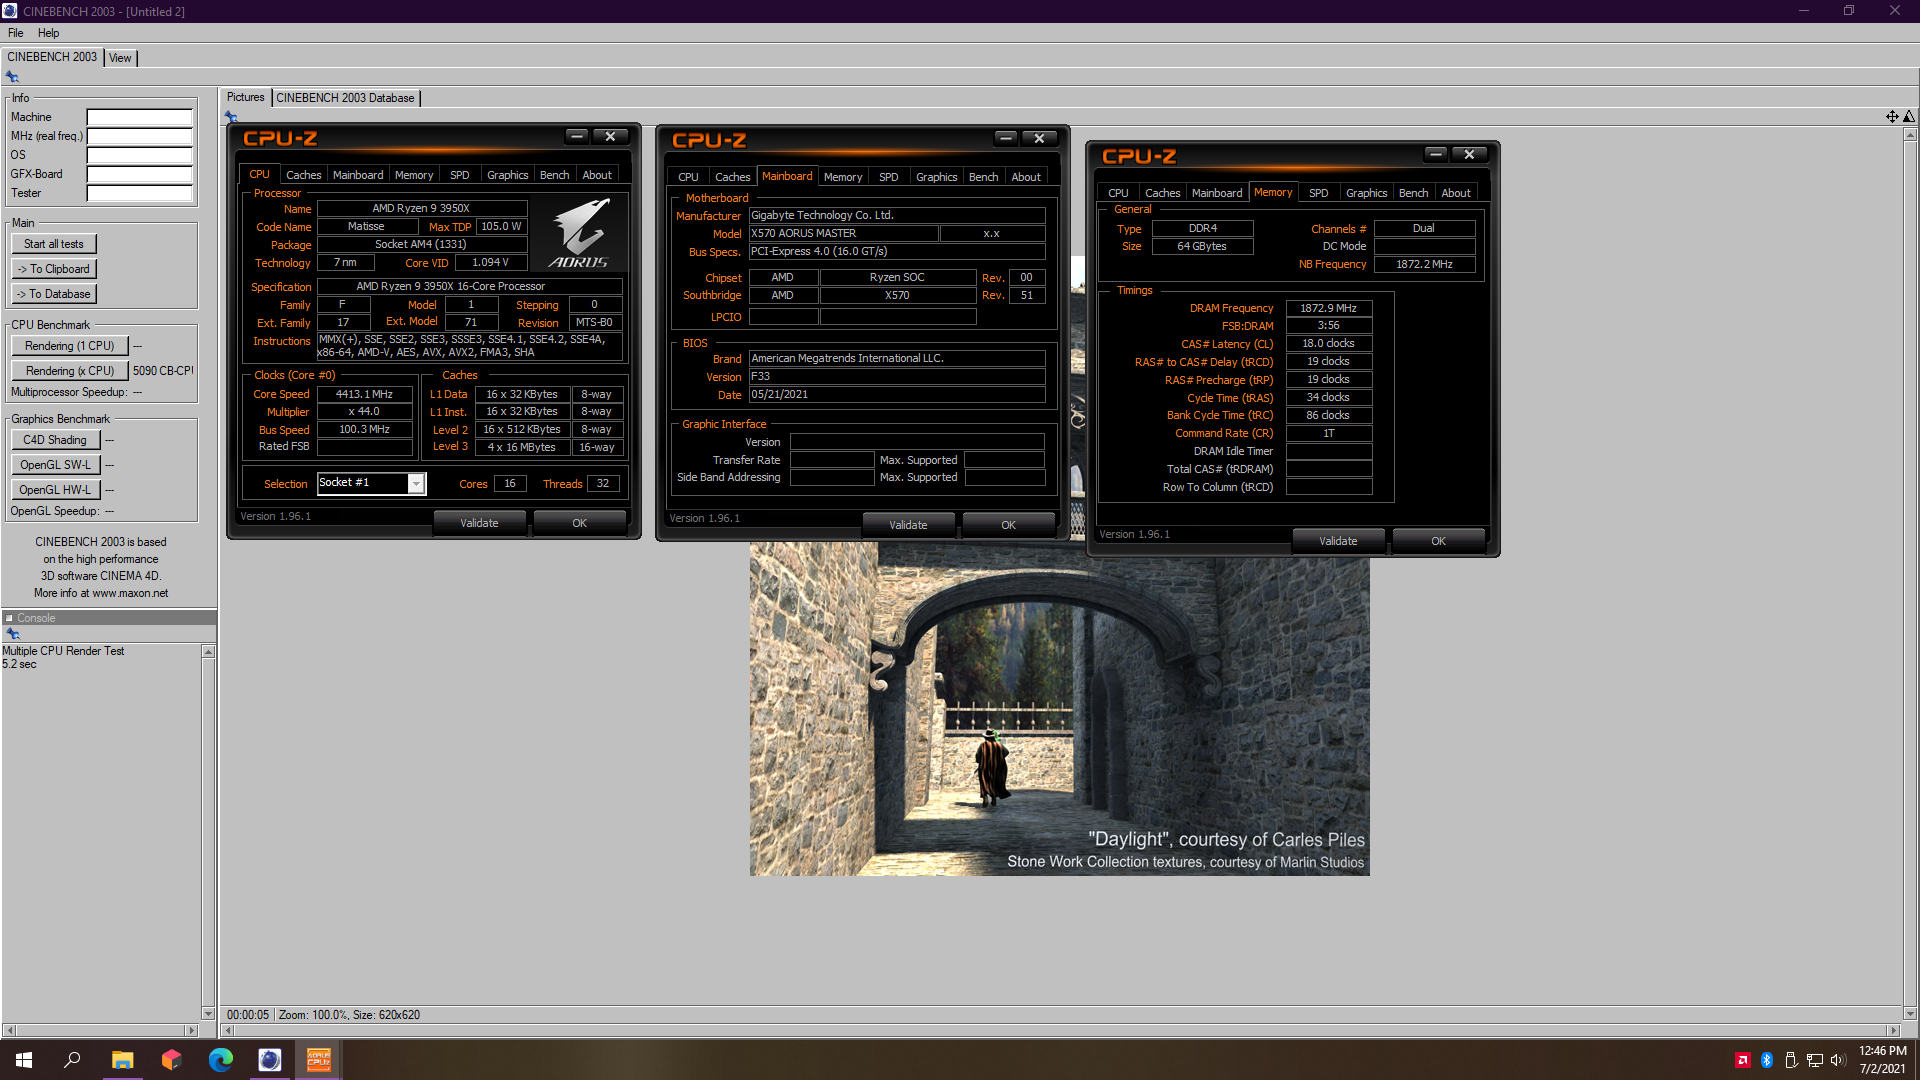Screen dimensions: 1920x1080
Task: Run the Rendering (x CPU) benchmark
Action: (70, 371)
